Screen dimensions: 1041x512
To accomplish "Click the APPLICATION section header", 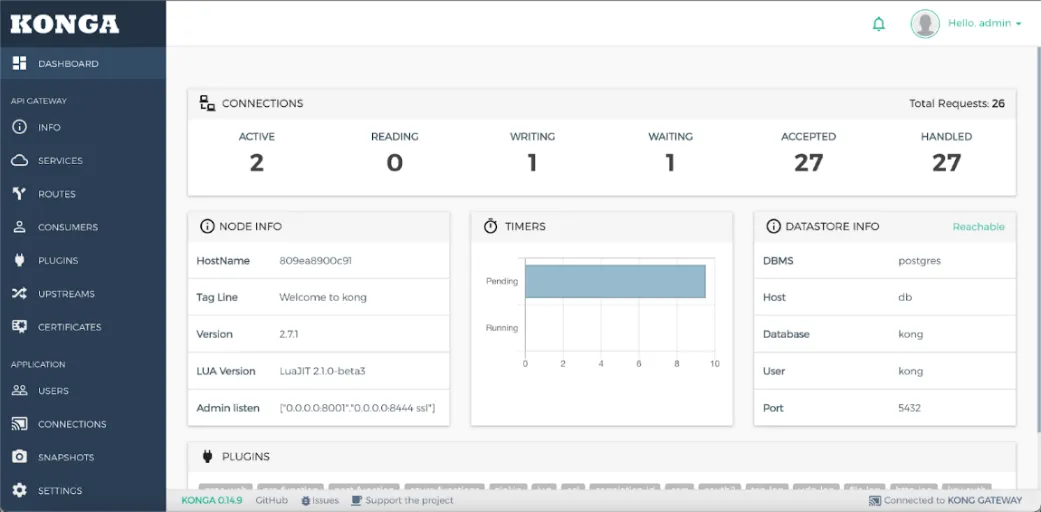I will pyautogui.click(x=38, y=365).
